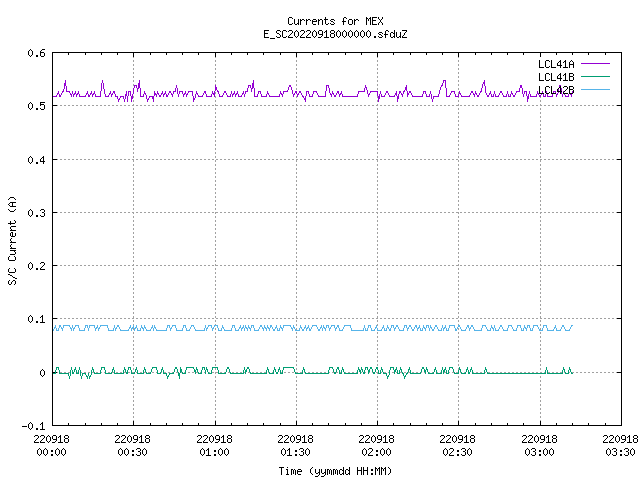Image resolution: width=640 pixels, height=480 pixels.
Task: Select the filename E_SC20220918000000.sfduZ subtitle
Action: click(x=335, y=34)
